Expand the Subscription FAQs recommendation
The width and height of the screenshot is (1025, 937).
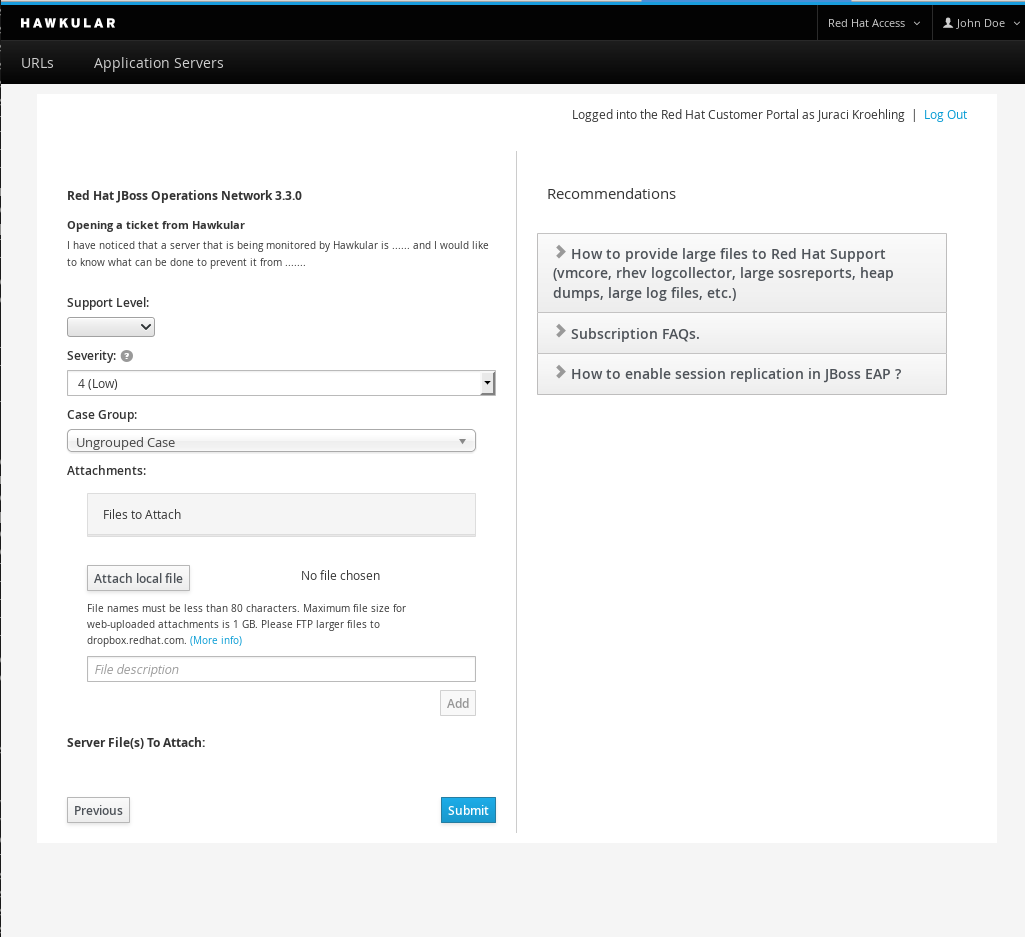(741, 333)
